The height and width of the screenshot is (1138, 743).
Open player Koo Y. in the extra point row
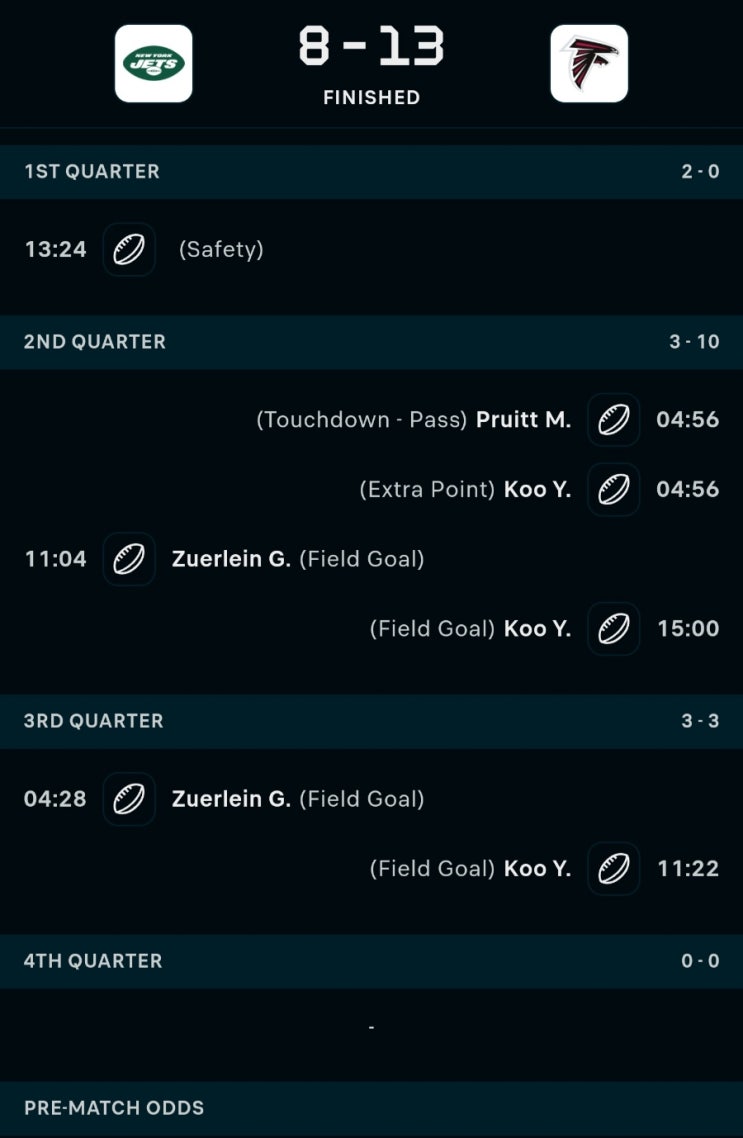[x=538, y=489]
